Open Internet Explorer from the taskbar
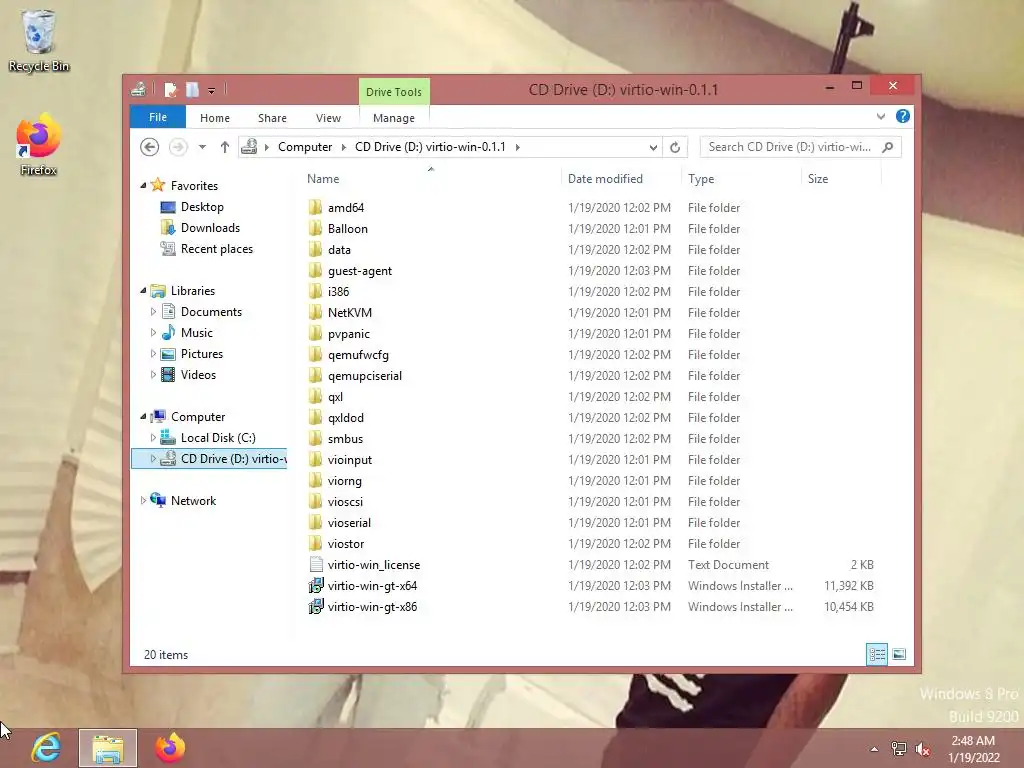Screen dimensions: 1024x768 point(46,748)
